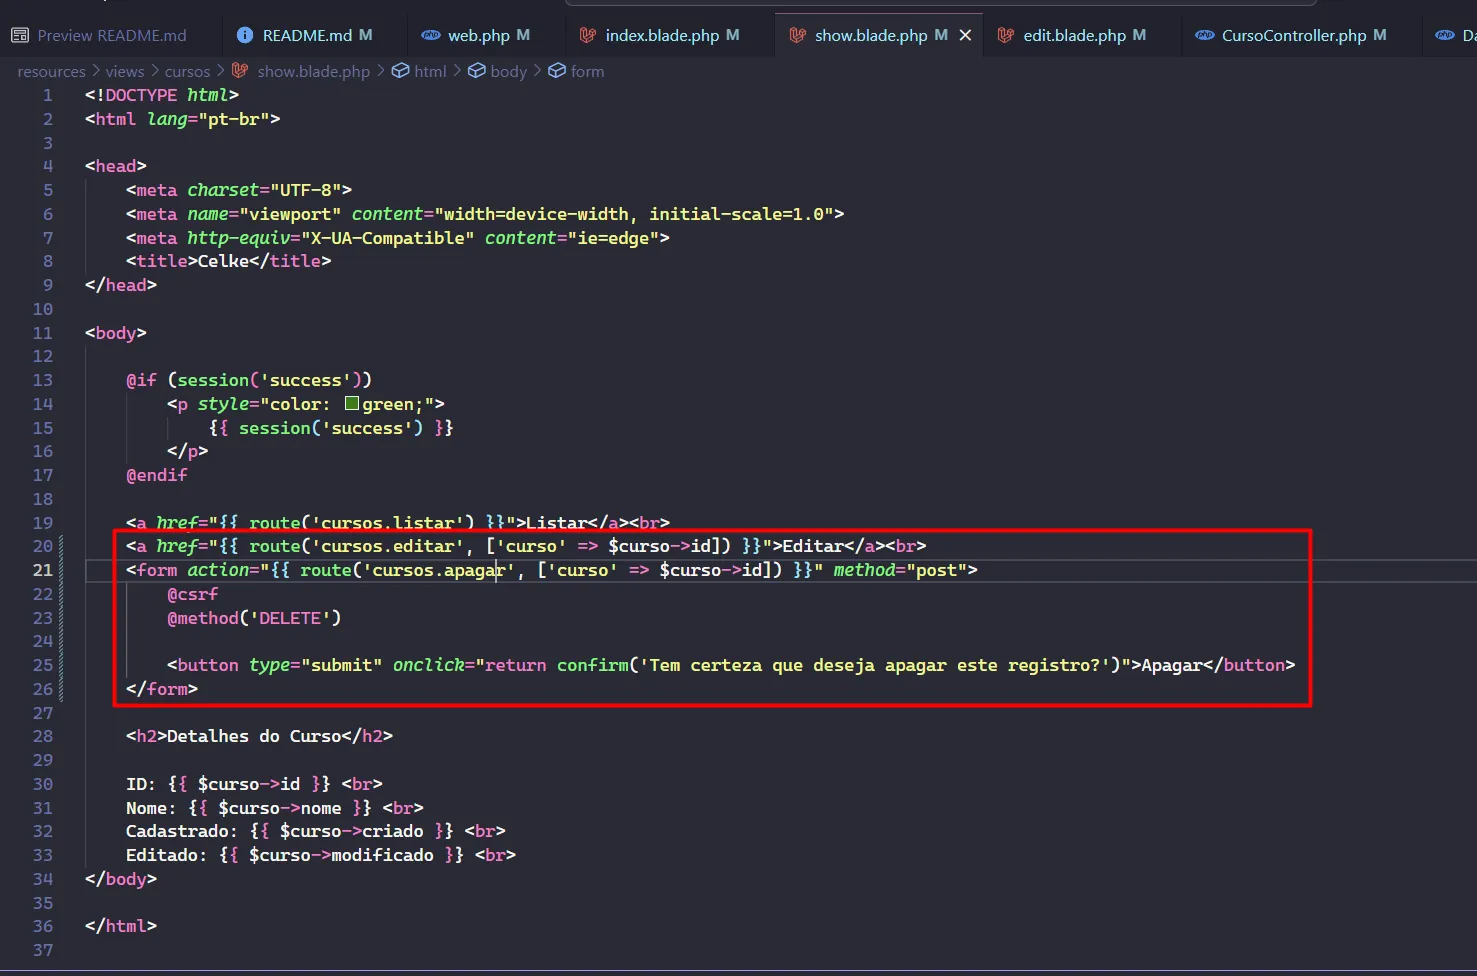Image resolution: width=1477 pixels, height=976 pixels.
Task: Open the partially visible tab at far right
Action: pyautogui.click(x=1455, y=35)
